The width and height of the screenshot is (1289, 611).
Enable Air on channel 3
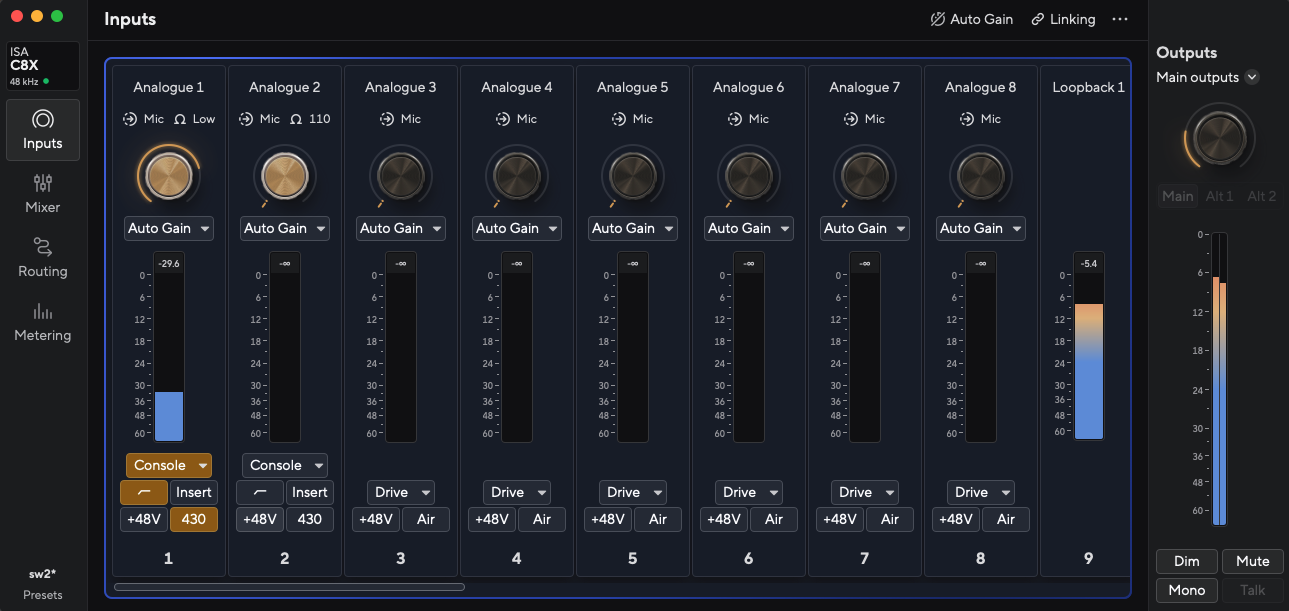coord(426,519)
